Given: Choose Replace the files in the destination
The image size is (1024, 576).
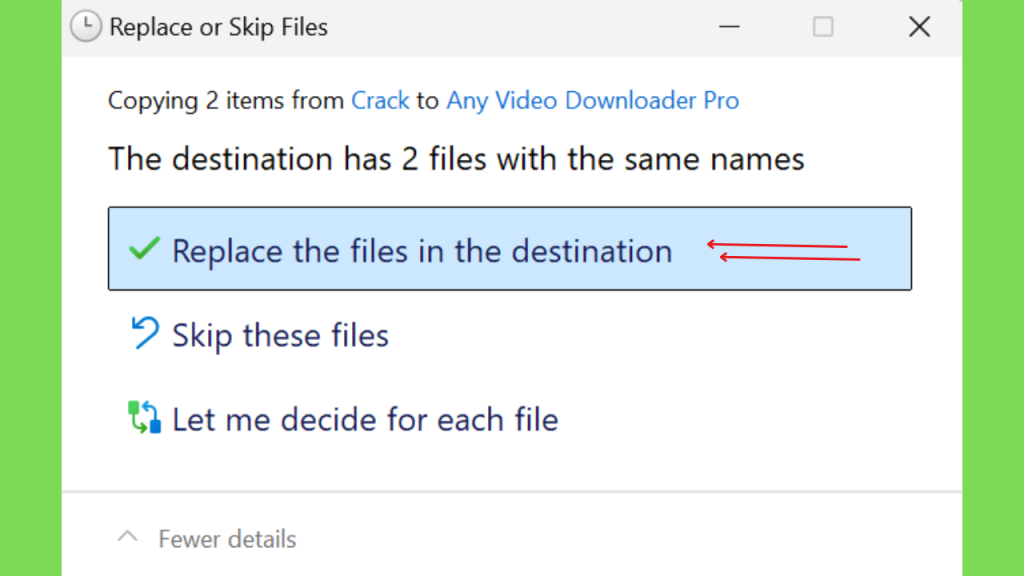Looking at the screenshot, I should coord(510,249).
